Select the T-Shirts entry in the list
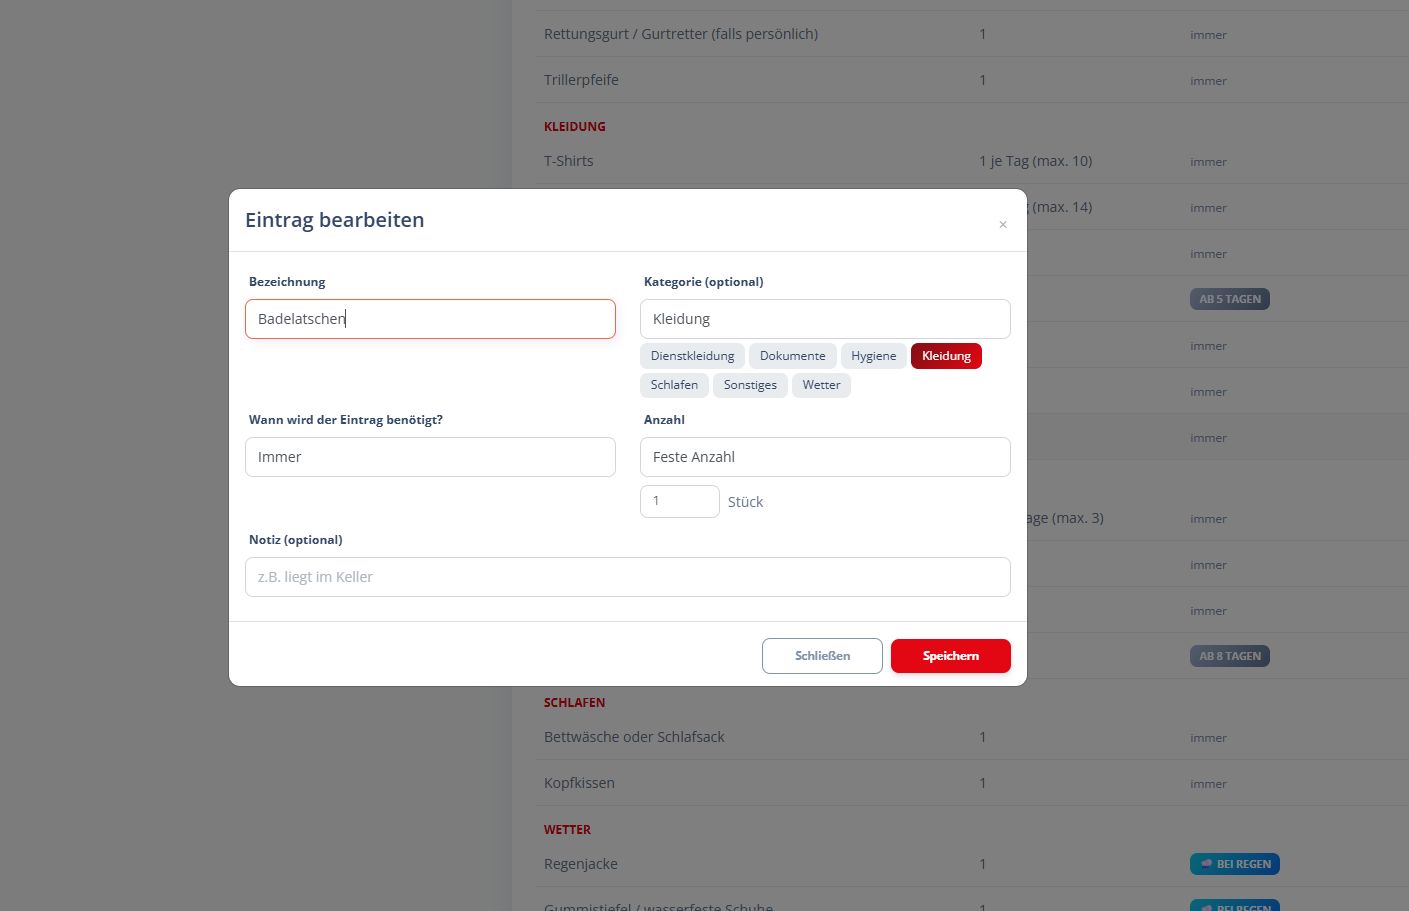 click(x=569, y=161)
